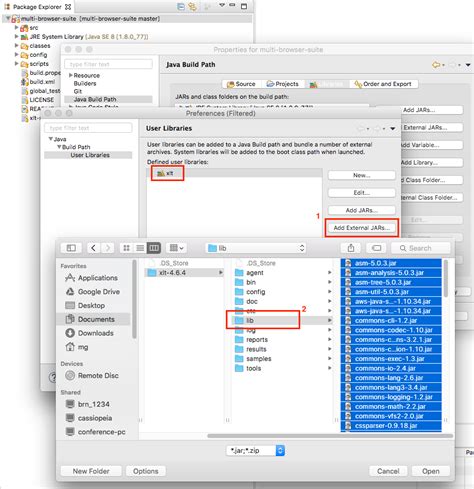
Task: Select shared computer cassiopeia
Action: [x=89, y=418]
